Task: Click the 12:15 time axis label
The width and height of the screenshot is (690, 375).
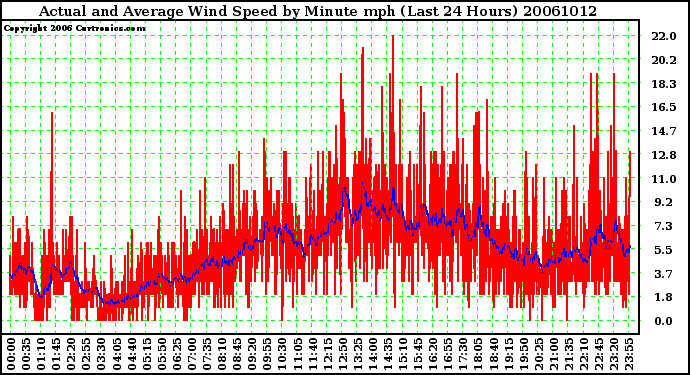Action: [x=327, y=354]
